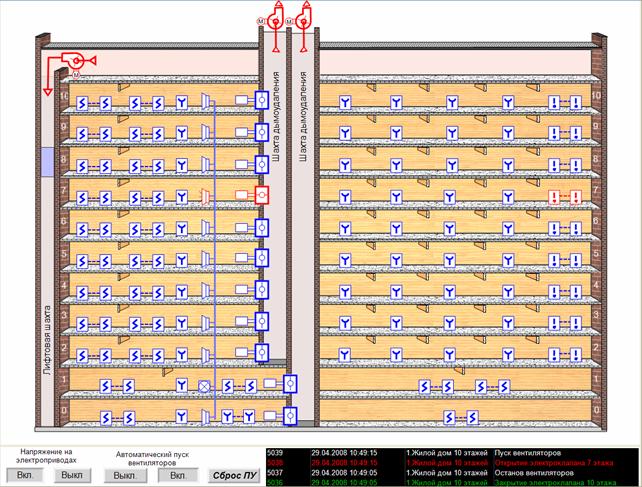Select the smoke valve on floor 0
This screenshot has width=642, height=487.
tap(290, 416)
